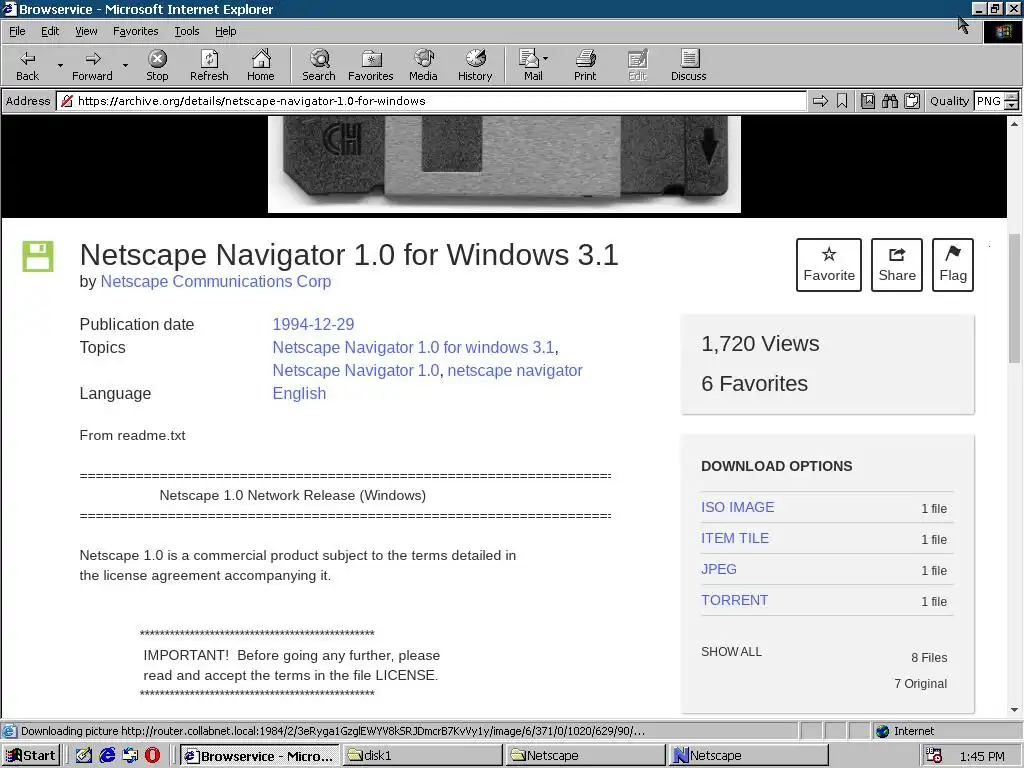Switch to the Netscape app taskbar button with N icon
This screenshot has height=768, width=1024.
pyautogui.click(x=748, y=756)
